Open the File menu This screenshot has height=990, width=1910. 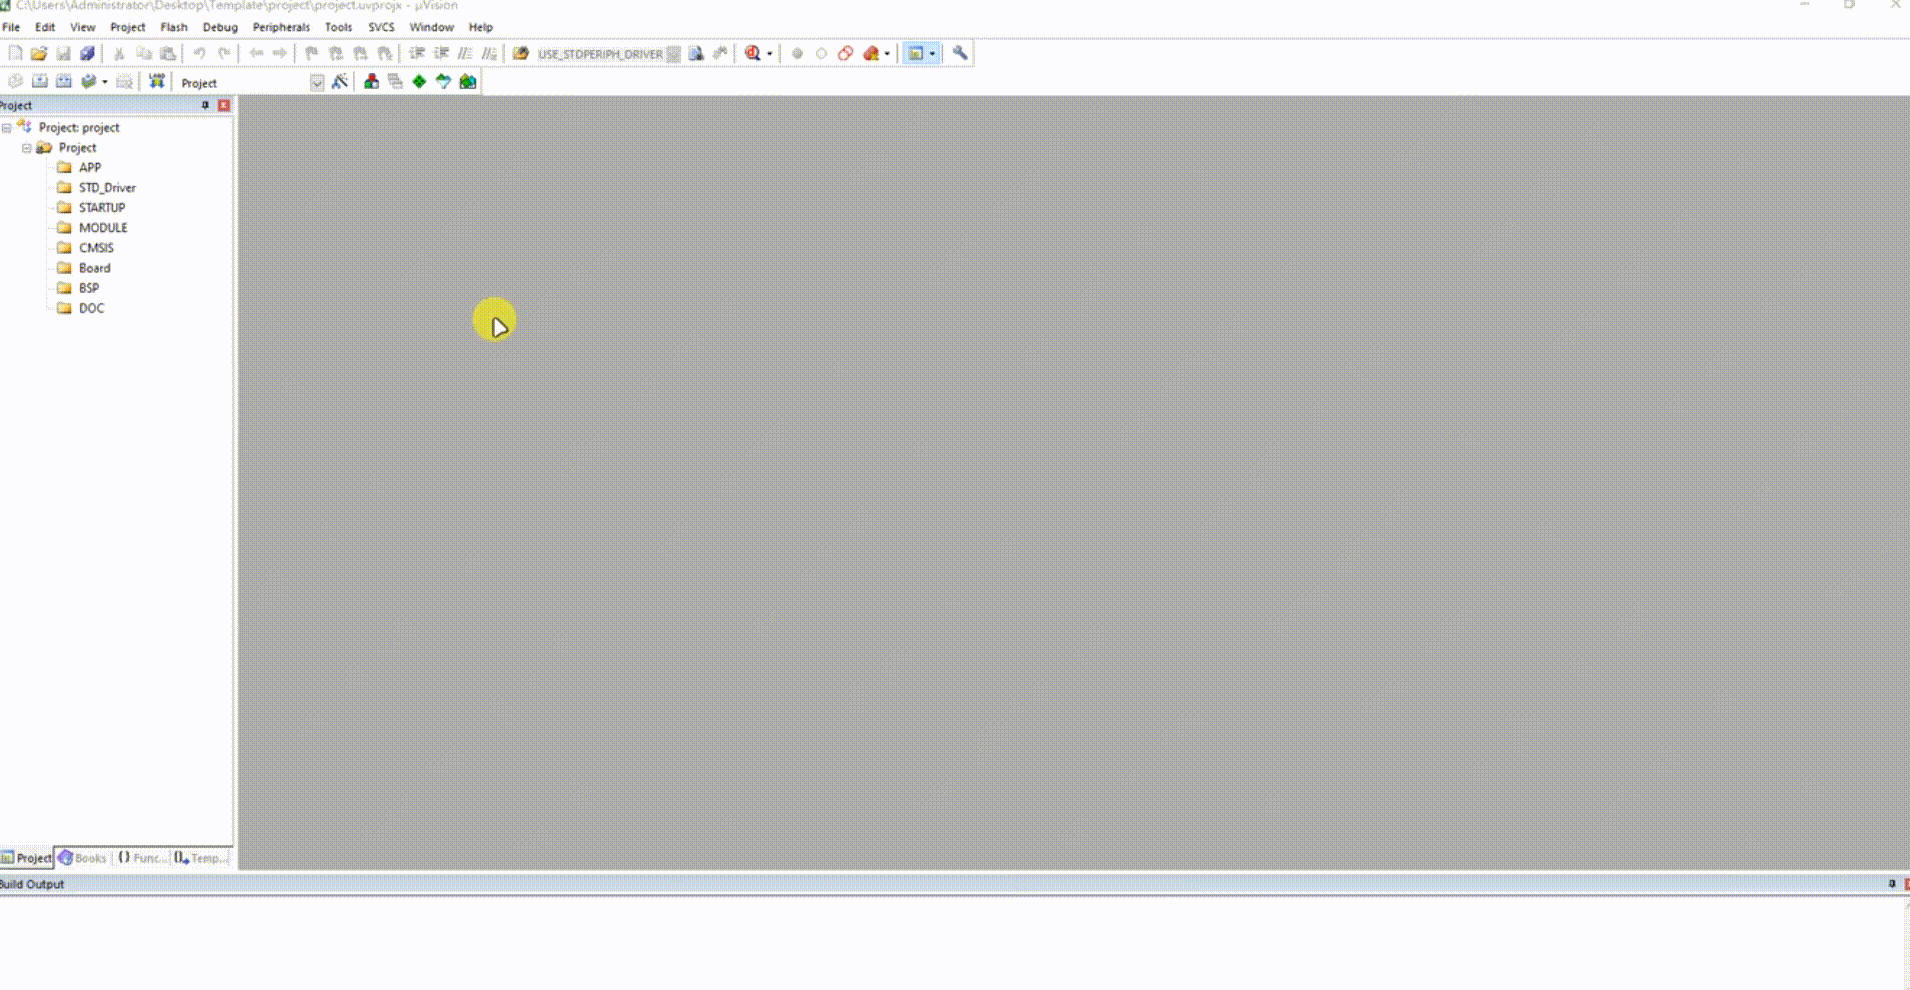click(x=11, y=27)
